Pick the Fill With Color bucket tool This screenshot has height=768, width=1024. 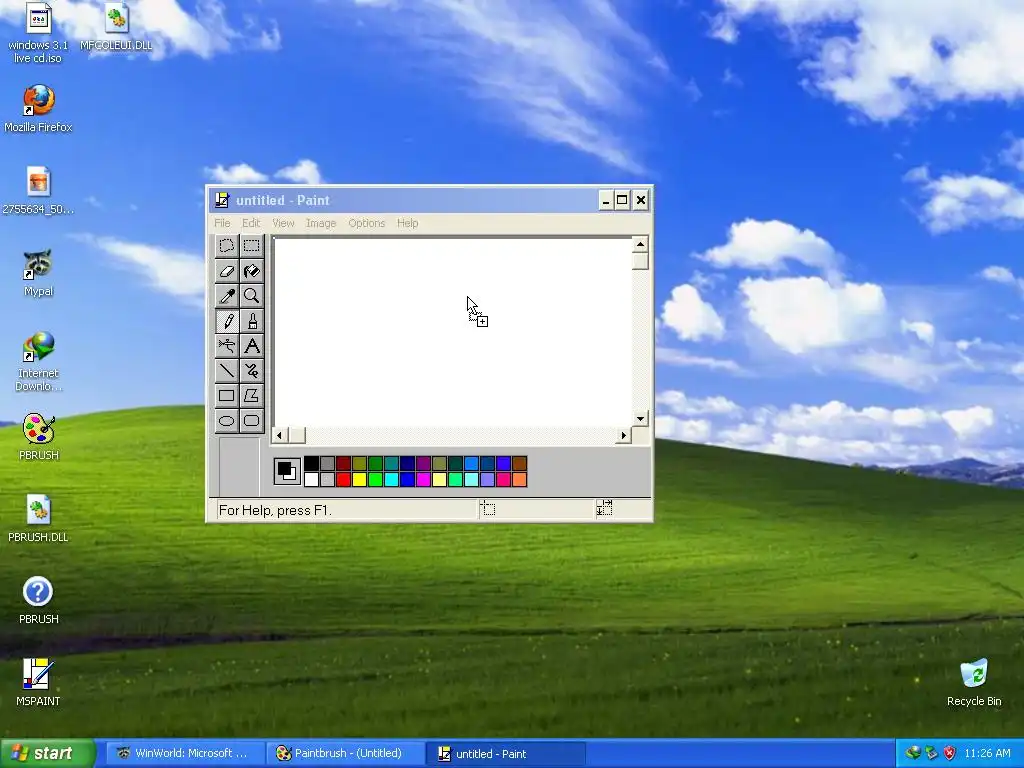coord(251,271)
